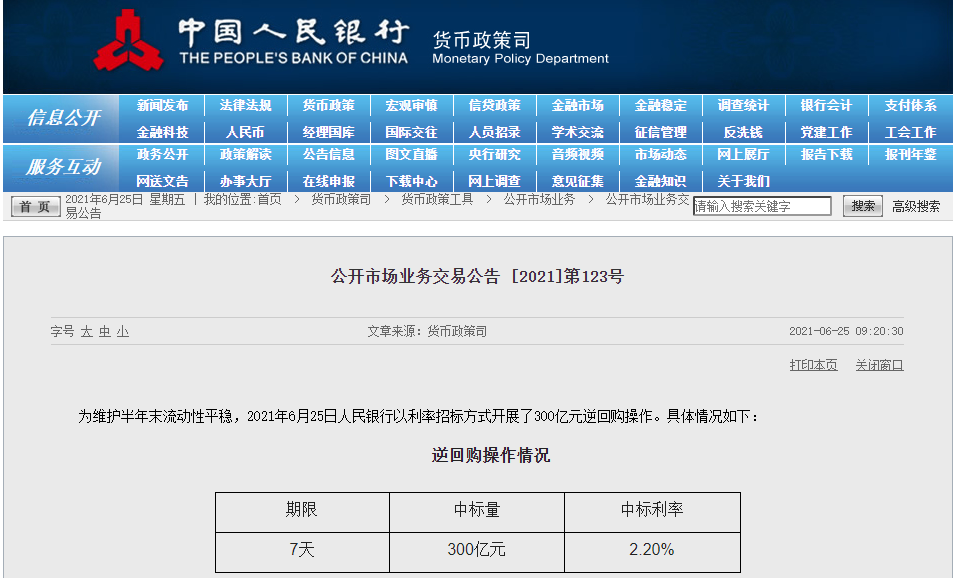Open 货币政策 menu item
This screenshot has height=578, width=955.
328,105
